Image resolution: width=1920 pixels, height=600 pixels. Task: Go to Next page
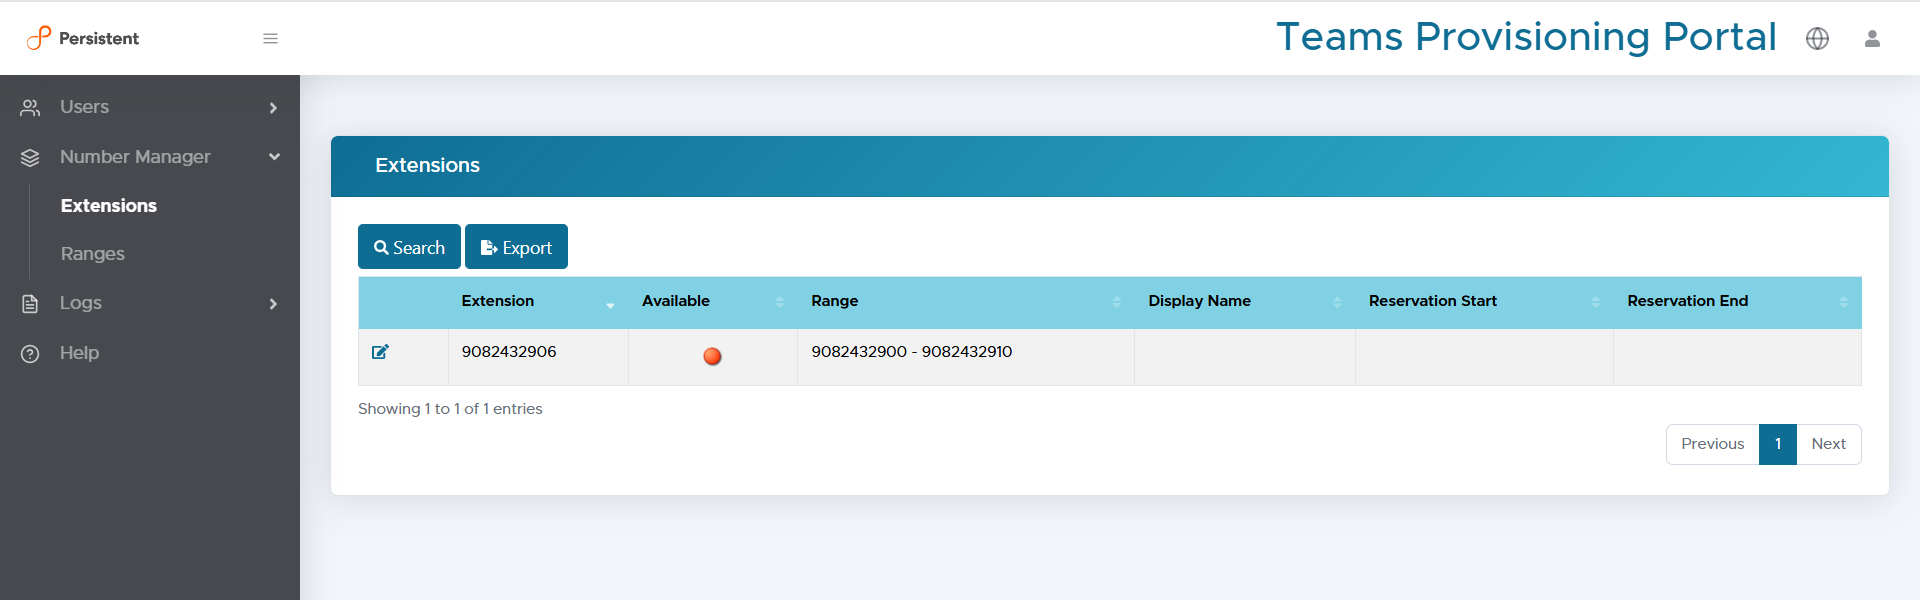tap(1828, 444)
